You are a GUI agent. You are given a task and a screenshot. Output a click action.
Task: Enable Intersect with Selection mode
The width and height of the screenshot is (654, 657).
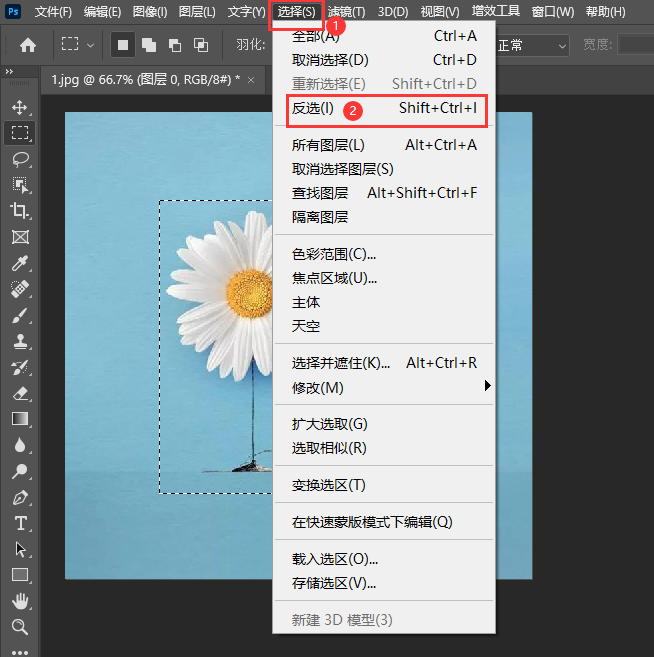point(201,45)
